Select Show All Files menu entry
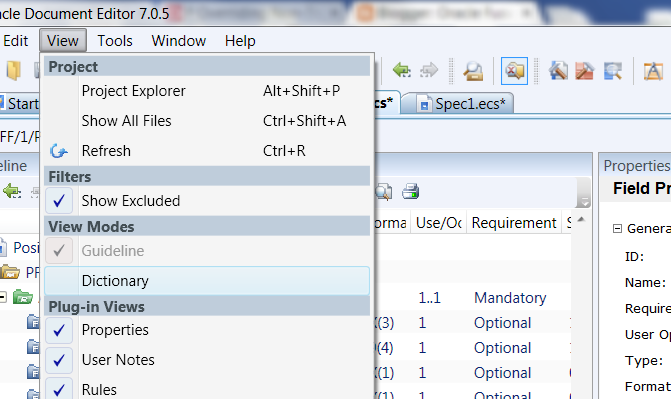Viewport: 671px width, 399px height. pos(207,121)
